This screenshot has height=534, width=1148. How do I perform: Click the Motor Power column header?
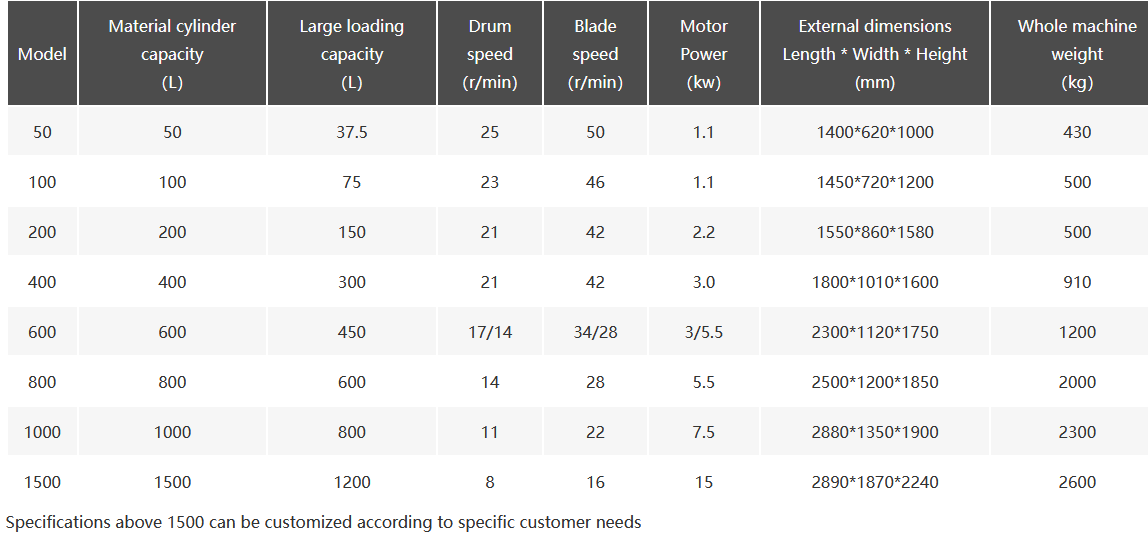704,54
